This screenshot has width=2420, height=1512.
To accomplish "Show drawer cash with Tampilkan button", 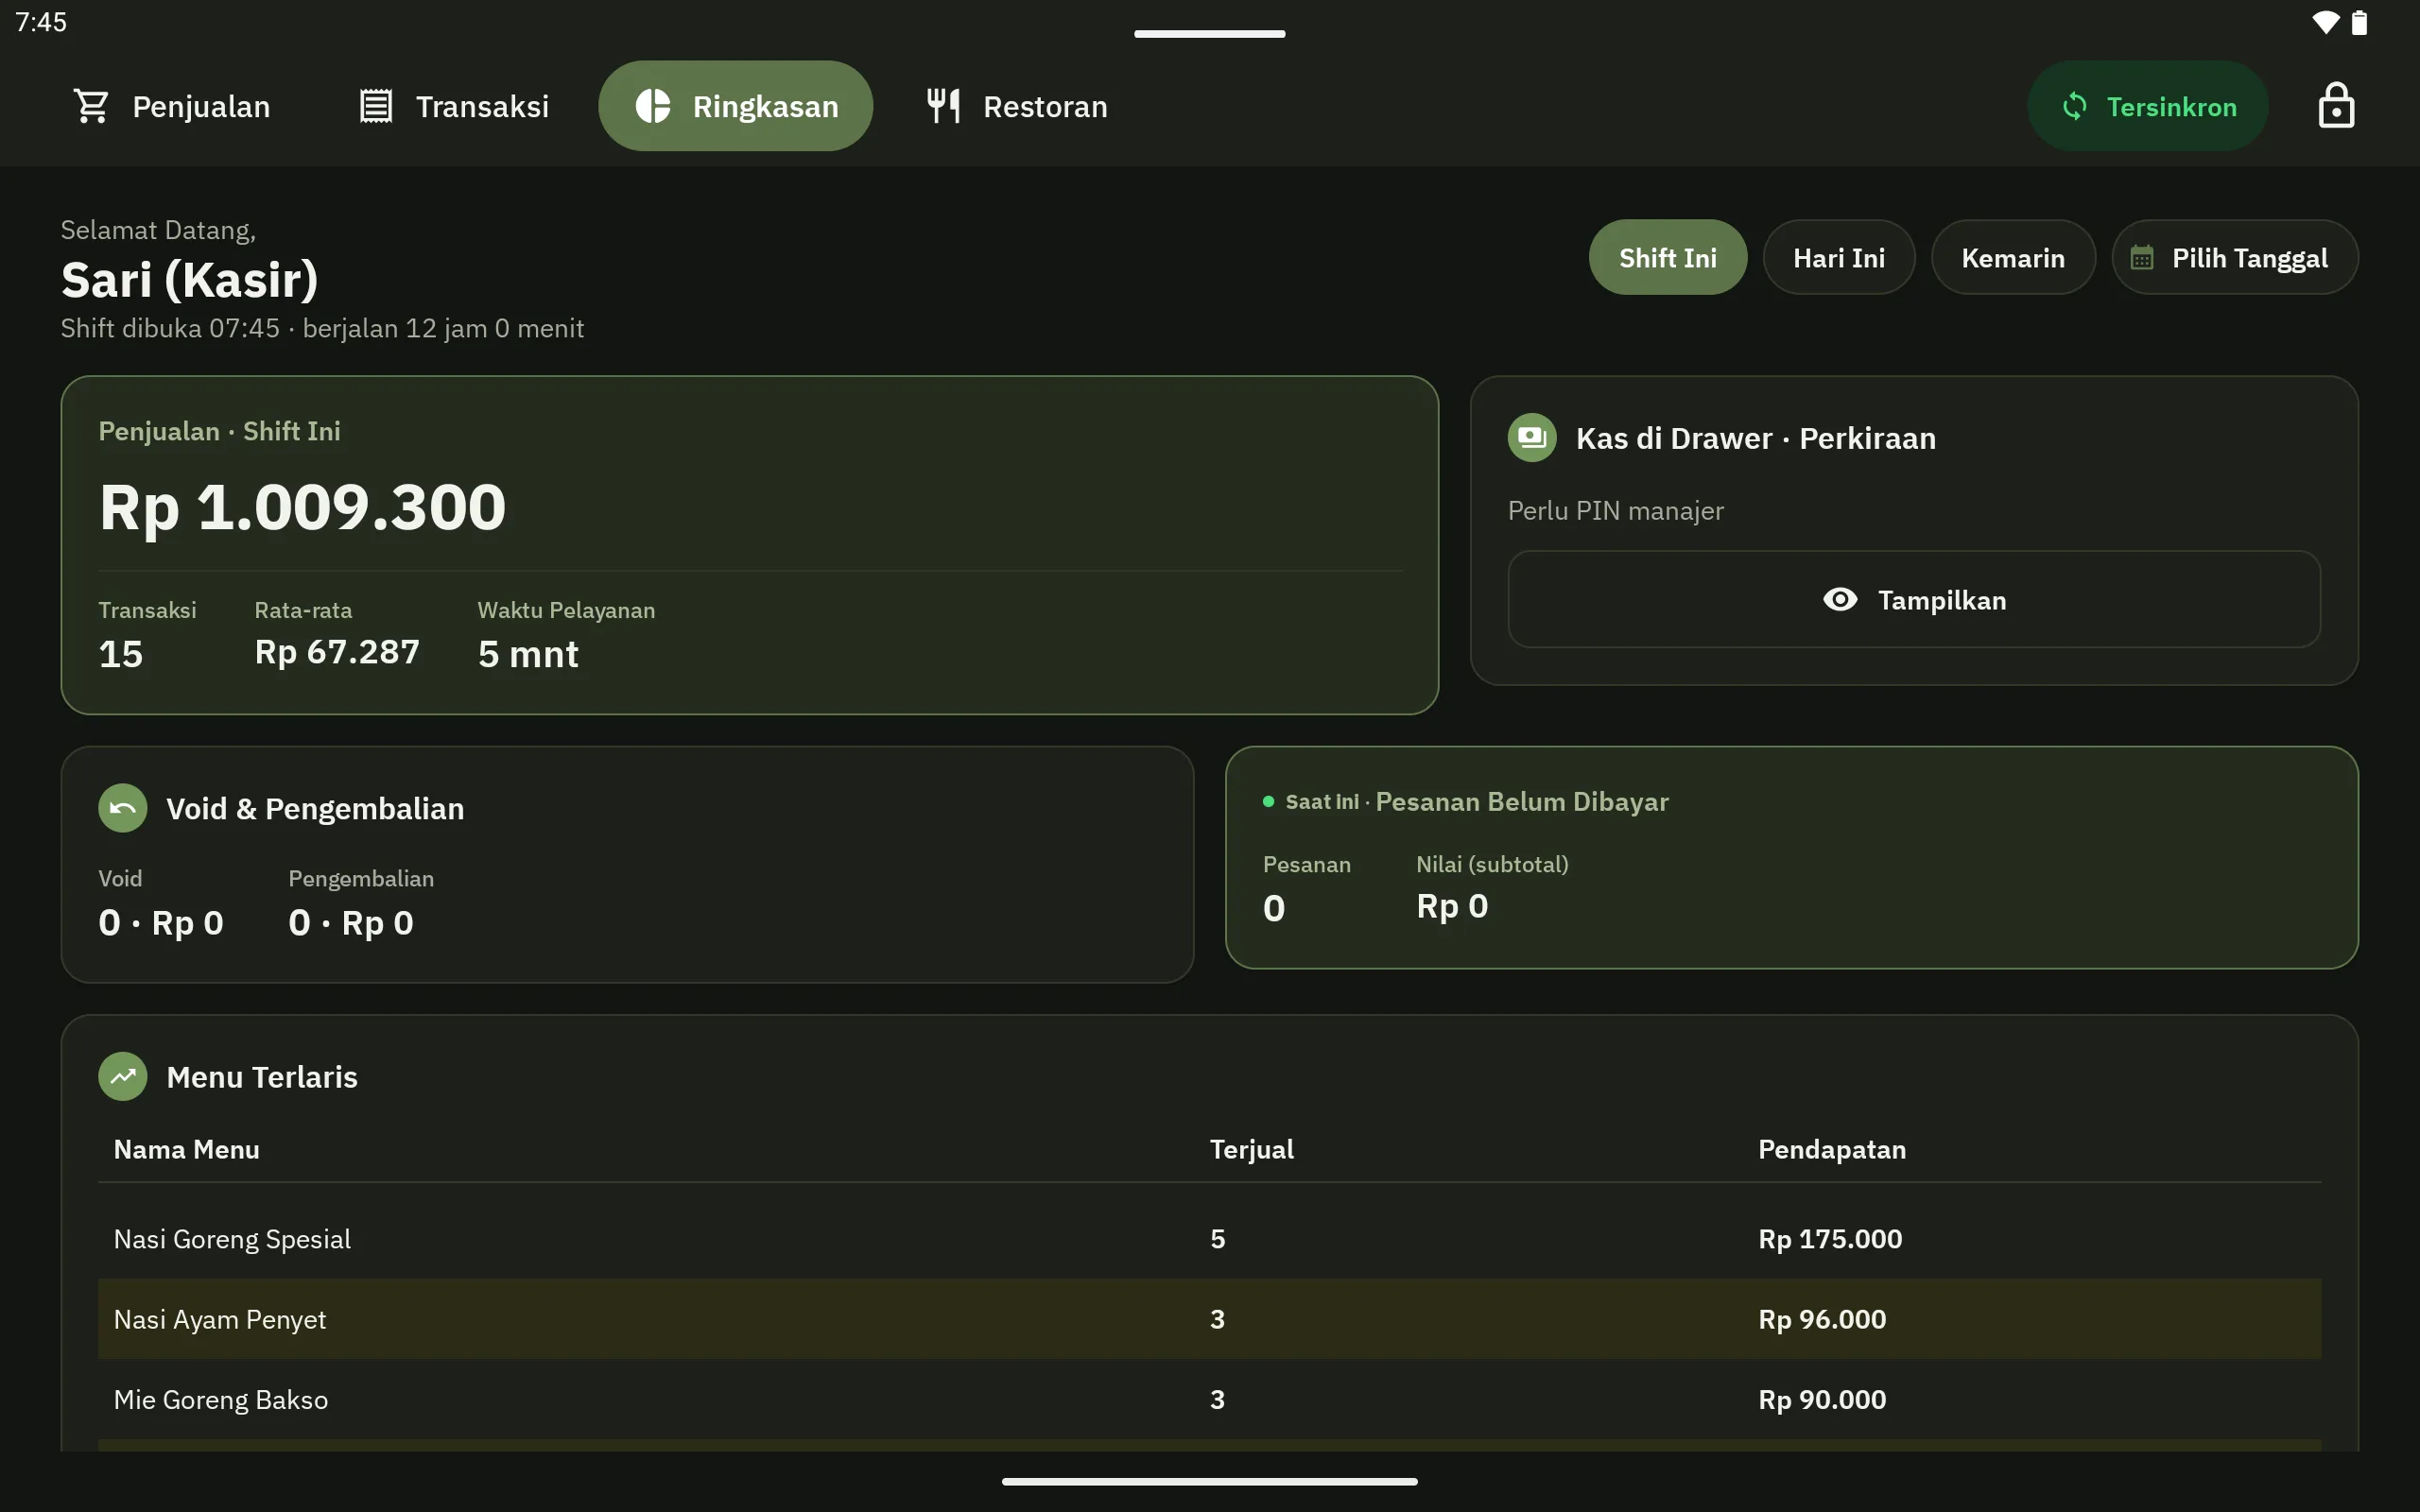I will [1913, 599].
